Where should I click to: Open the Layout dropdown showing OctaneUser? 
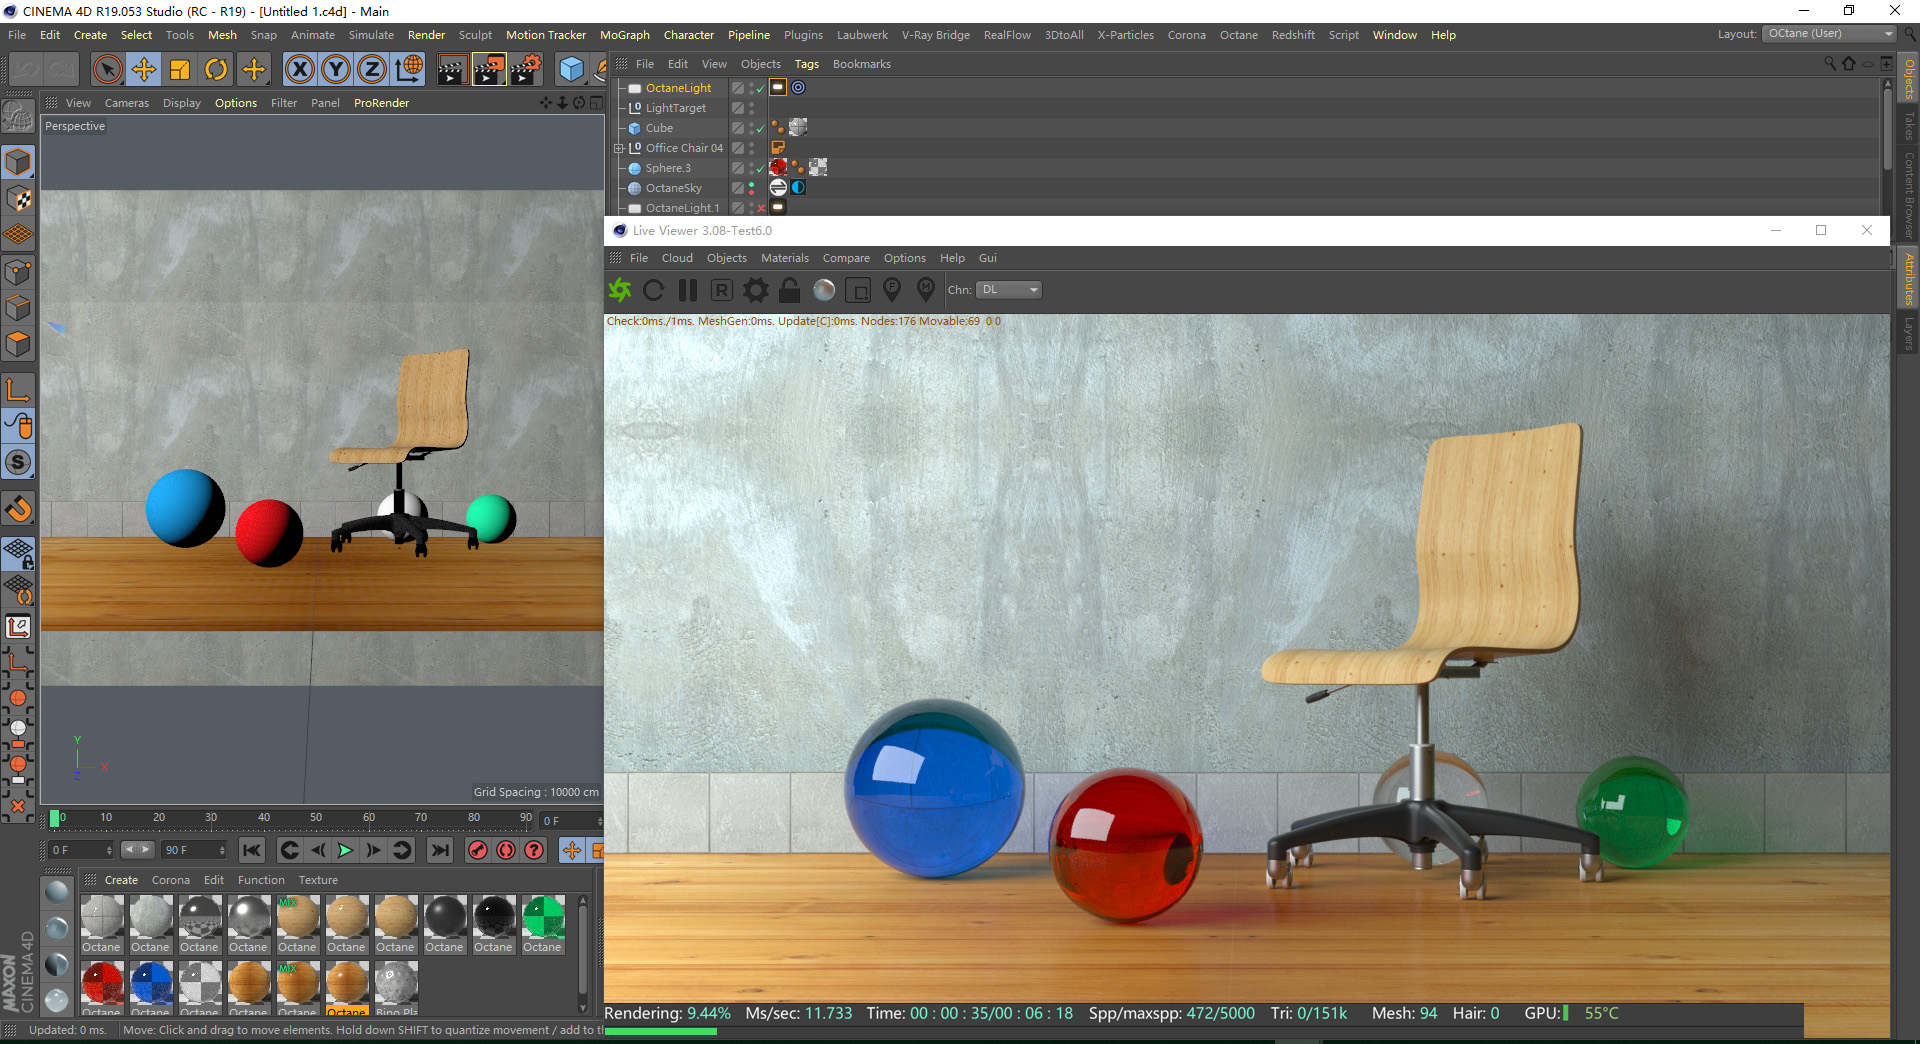click(x=1827, y=33)
